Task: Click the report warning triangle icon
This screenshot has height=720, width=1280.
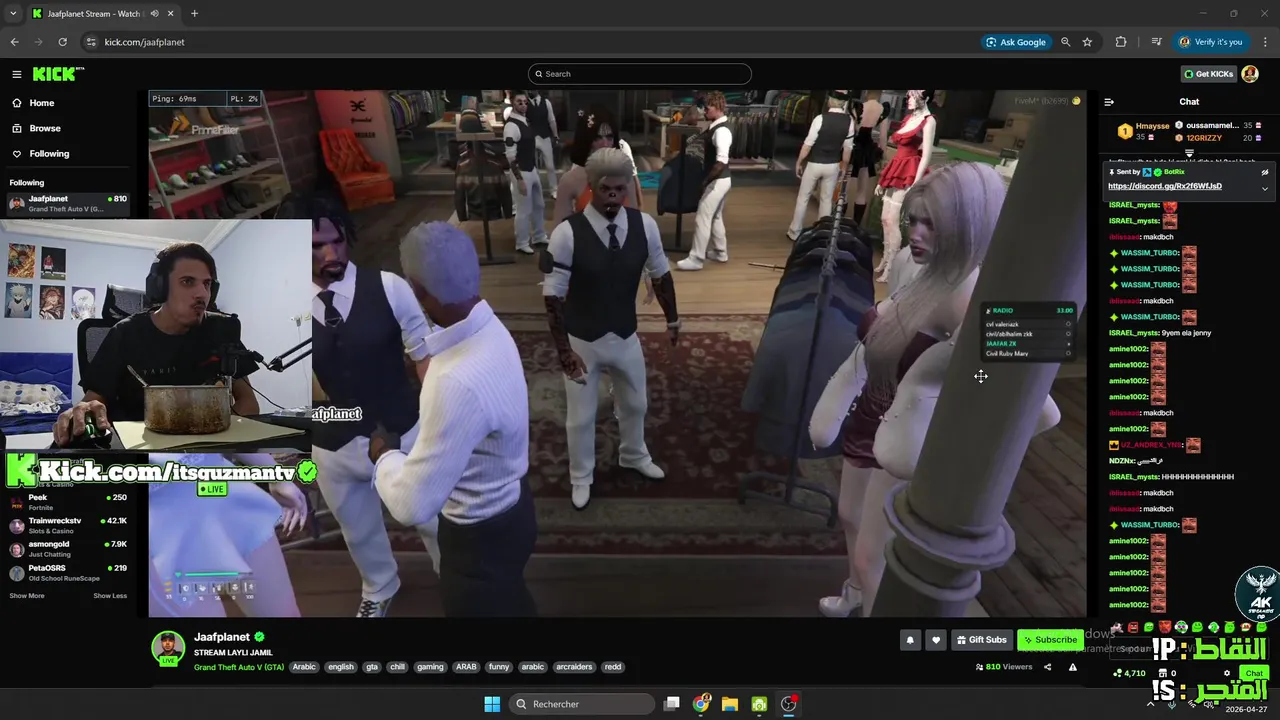Action: tap(1073, 667)
